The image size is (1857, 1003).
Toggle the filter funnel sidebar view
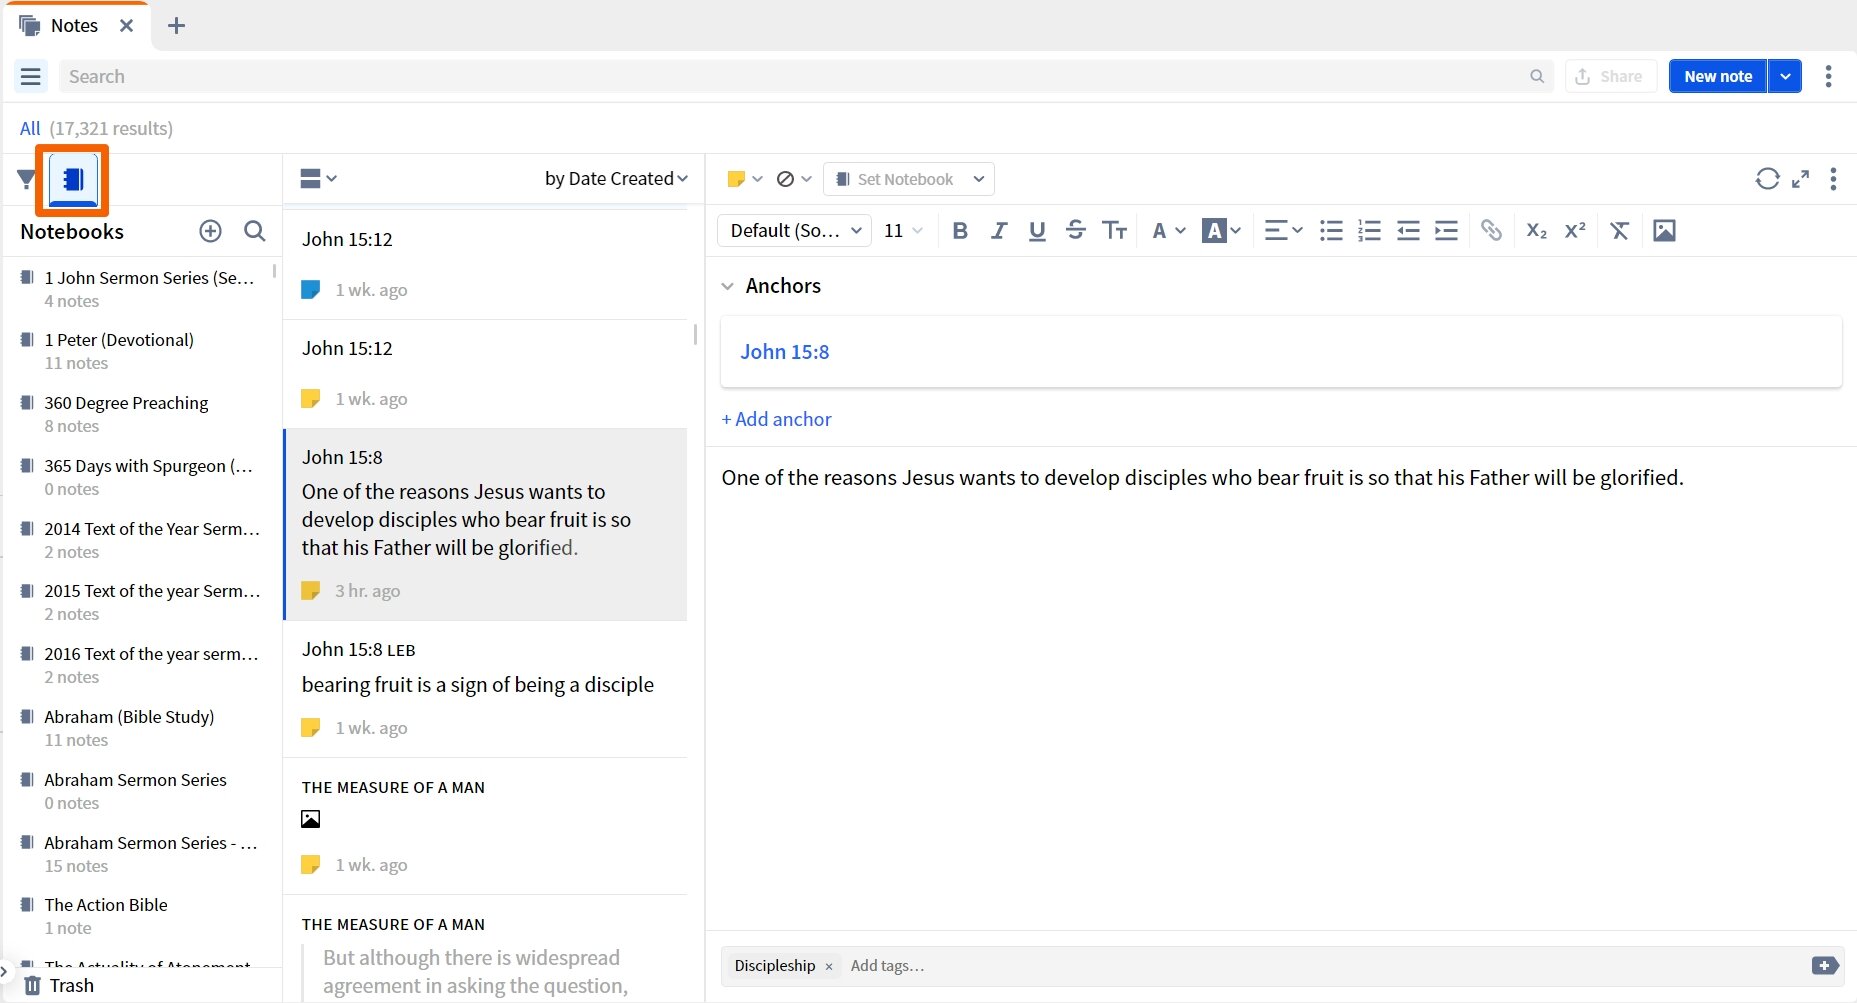point(26,179)
